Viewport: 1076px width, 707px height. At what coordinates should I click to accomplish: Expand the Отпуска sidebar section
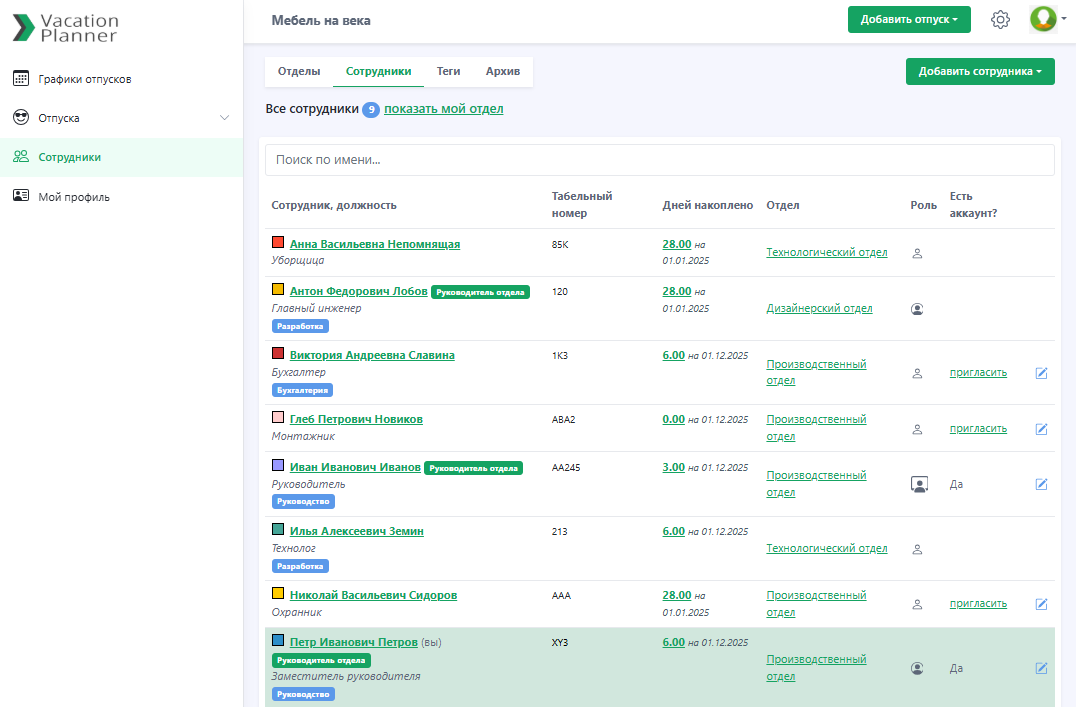pos(224,118)
